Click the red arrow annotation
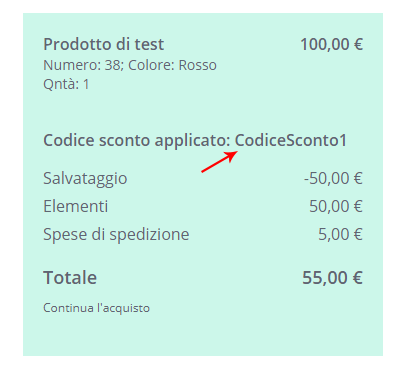402x372 pixels. pos(220,162)
